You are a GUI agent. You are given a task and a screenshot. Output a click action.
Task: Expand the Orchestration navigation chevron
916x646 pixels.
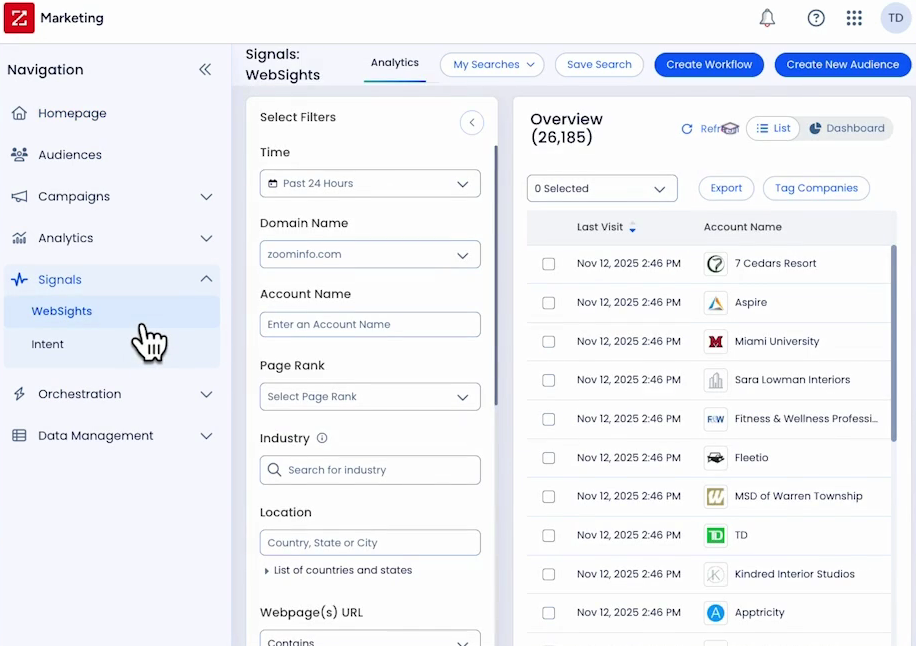click(206, 394)
